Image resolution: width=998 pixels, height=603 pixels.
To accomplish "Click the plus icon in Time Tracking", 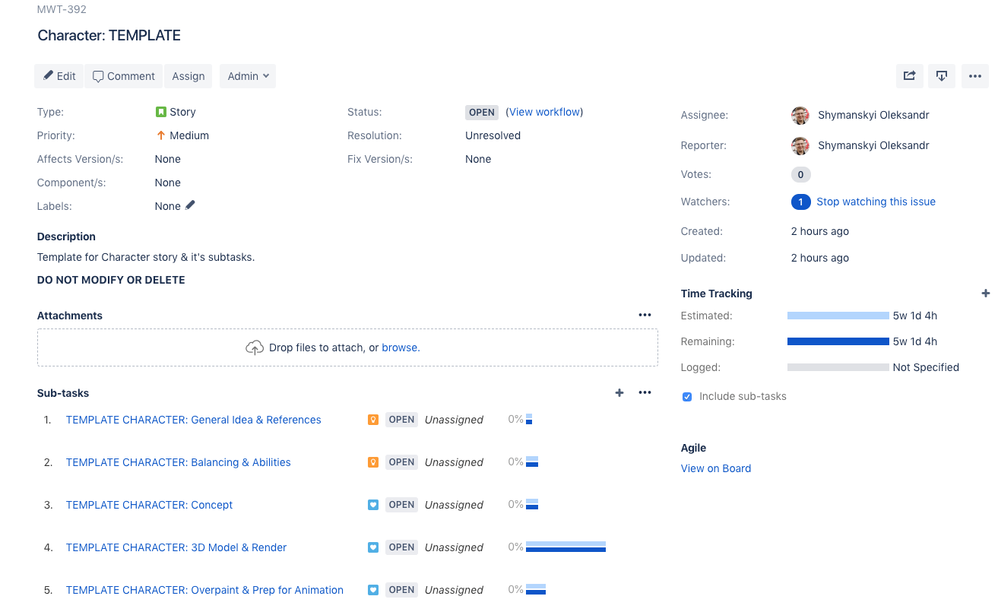I will pyautogui.click(x=985, y=294).
